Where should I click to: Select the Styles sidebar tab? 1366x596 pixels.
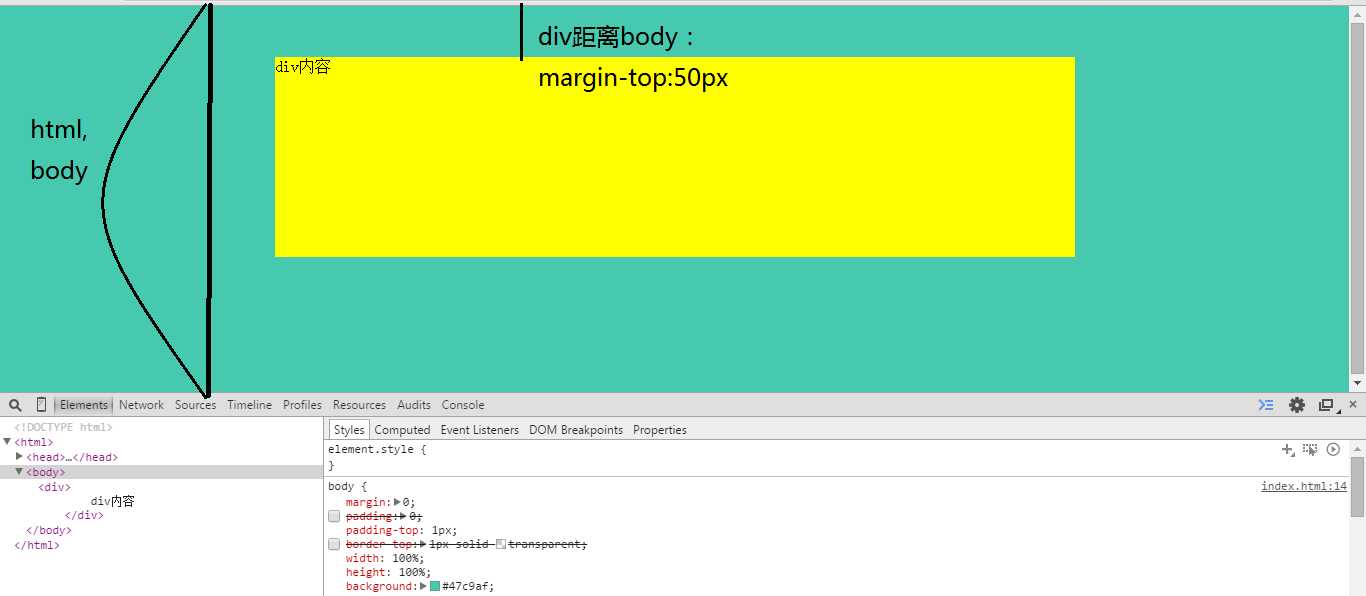(349, 430)
